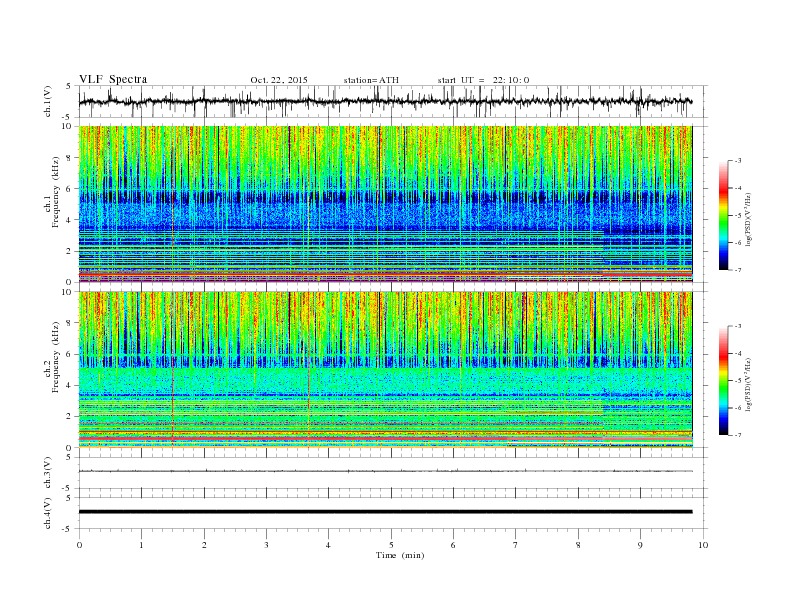Click the "2" kHz tick of ch.2 spectrogram

69,417
